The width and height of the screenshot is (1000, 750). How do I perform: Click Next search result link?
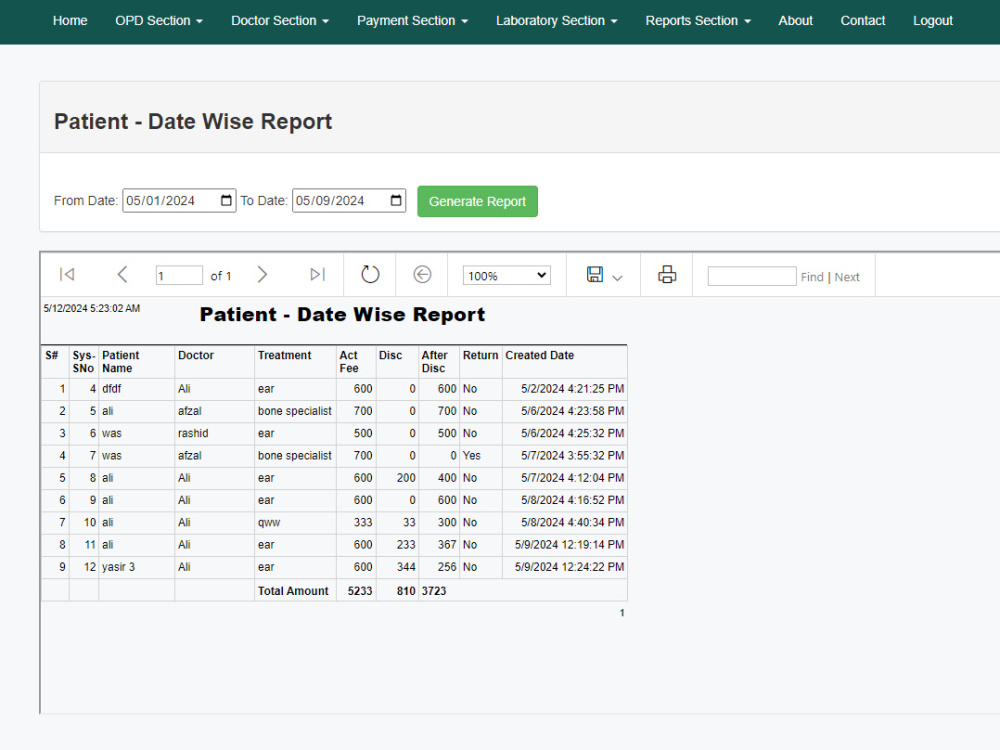[847, 277]
